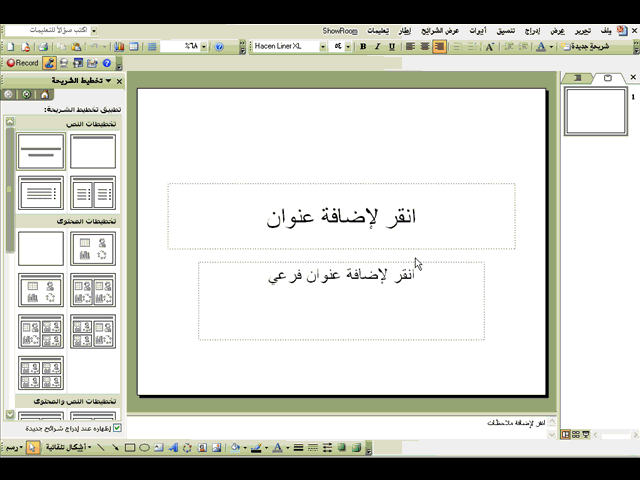Expand the slide layout task pane menu
Viewport: 640px width, 480px height.
click(x=108, y=81)
